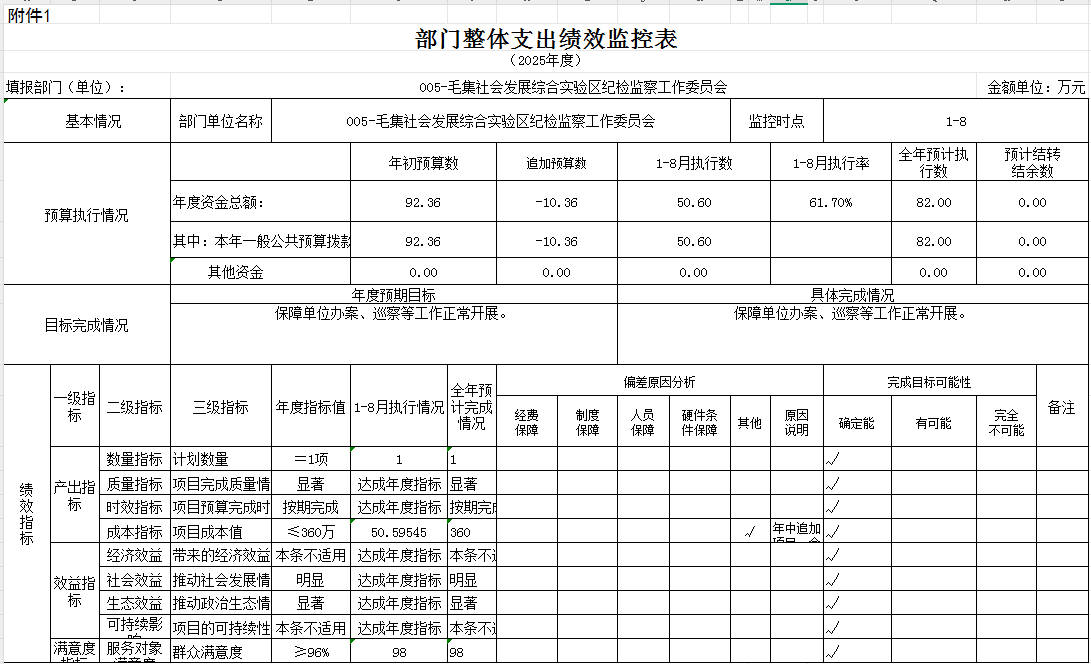The width and height of the screenshot is (1091, 664).
Task: Select the 具体完成情况 header cell
Action: tap(852, 295)
